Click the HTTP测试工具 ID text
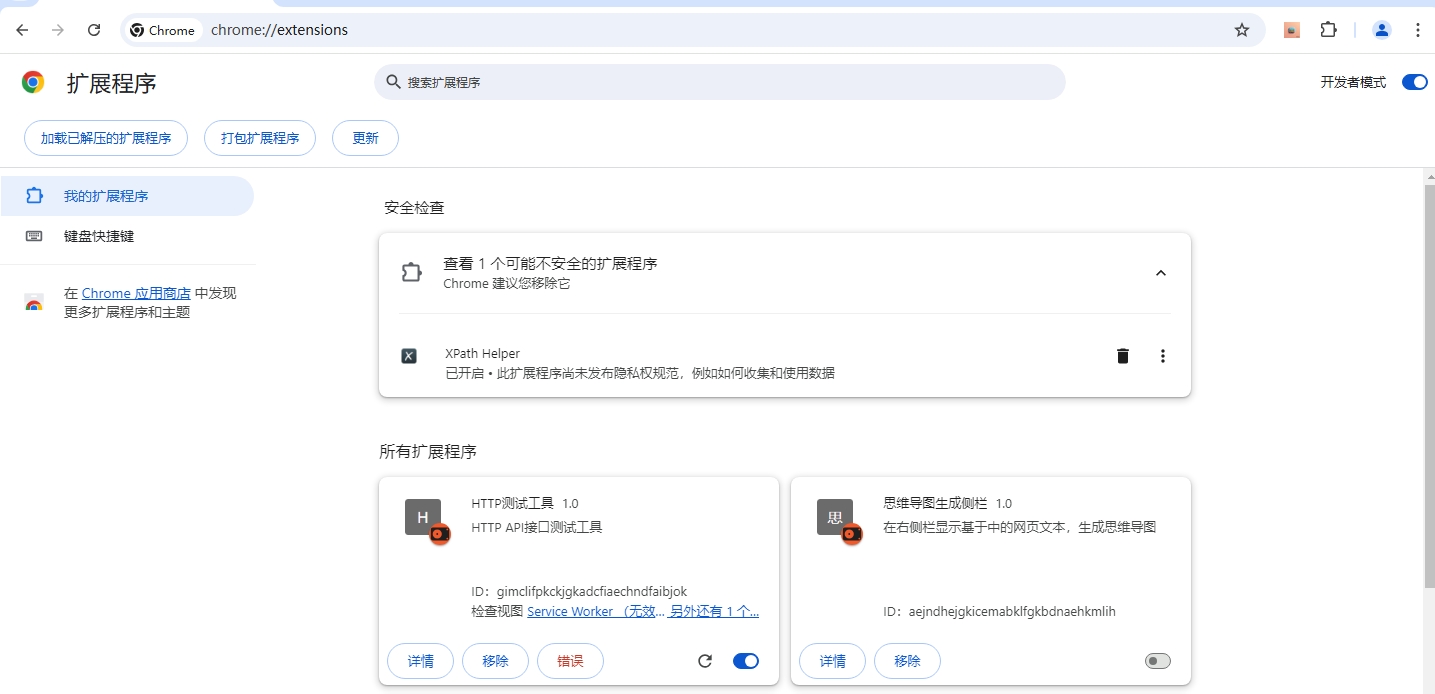This screenshot has width=1435, height=694. point(579,591)
